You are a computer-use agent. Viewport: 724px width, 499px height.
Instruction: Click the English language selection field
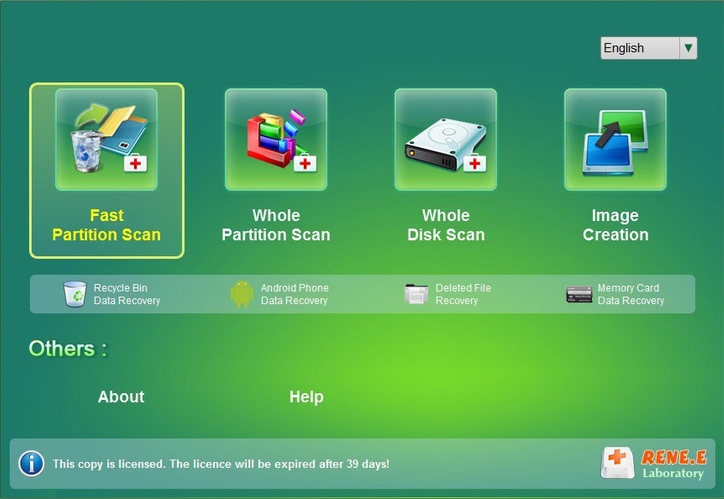point(639,48)
